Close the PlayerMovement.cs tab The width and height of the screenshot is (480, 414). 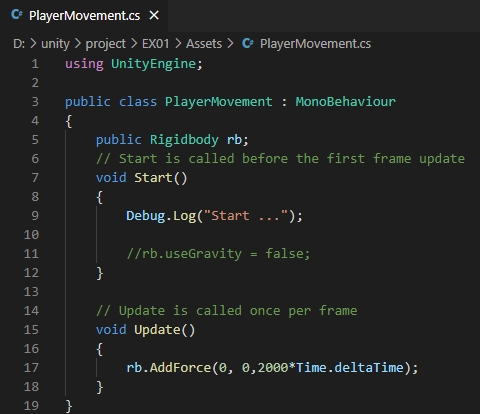tap(154, 15)
